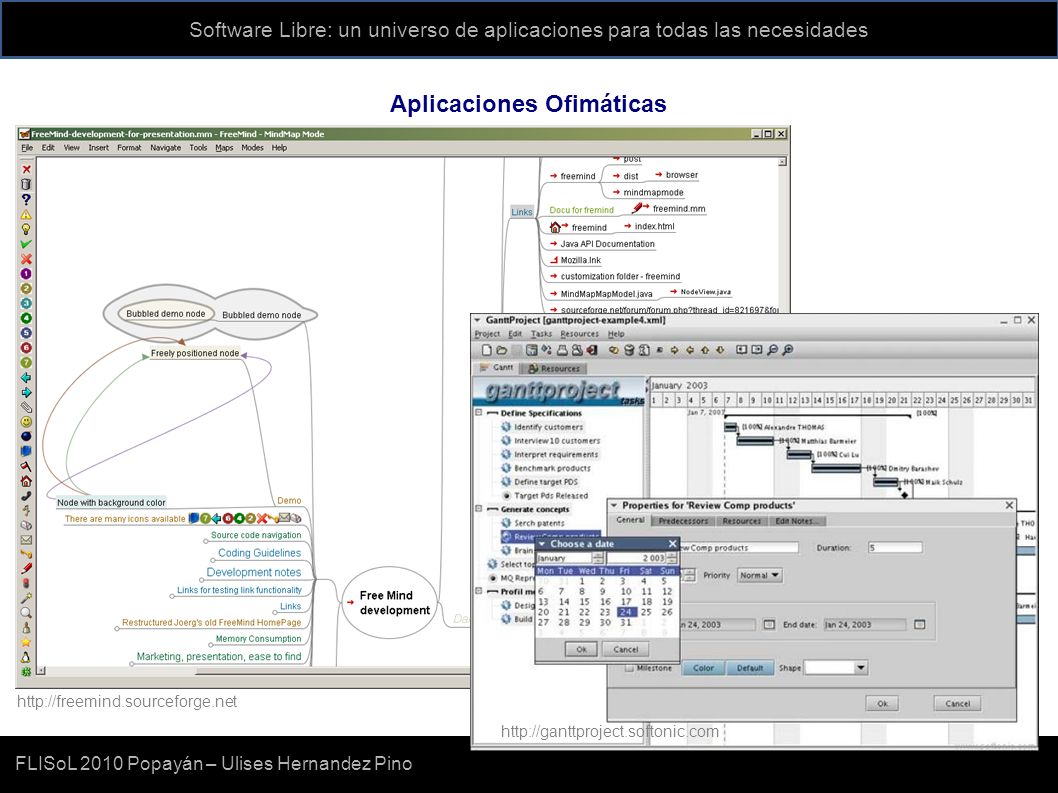Click the 2003 year spinner in date chooser

[672, 558]
